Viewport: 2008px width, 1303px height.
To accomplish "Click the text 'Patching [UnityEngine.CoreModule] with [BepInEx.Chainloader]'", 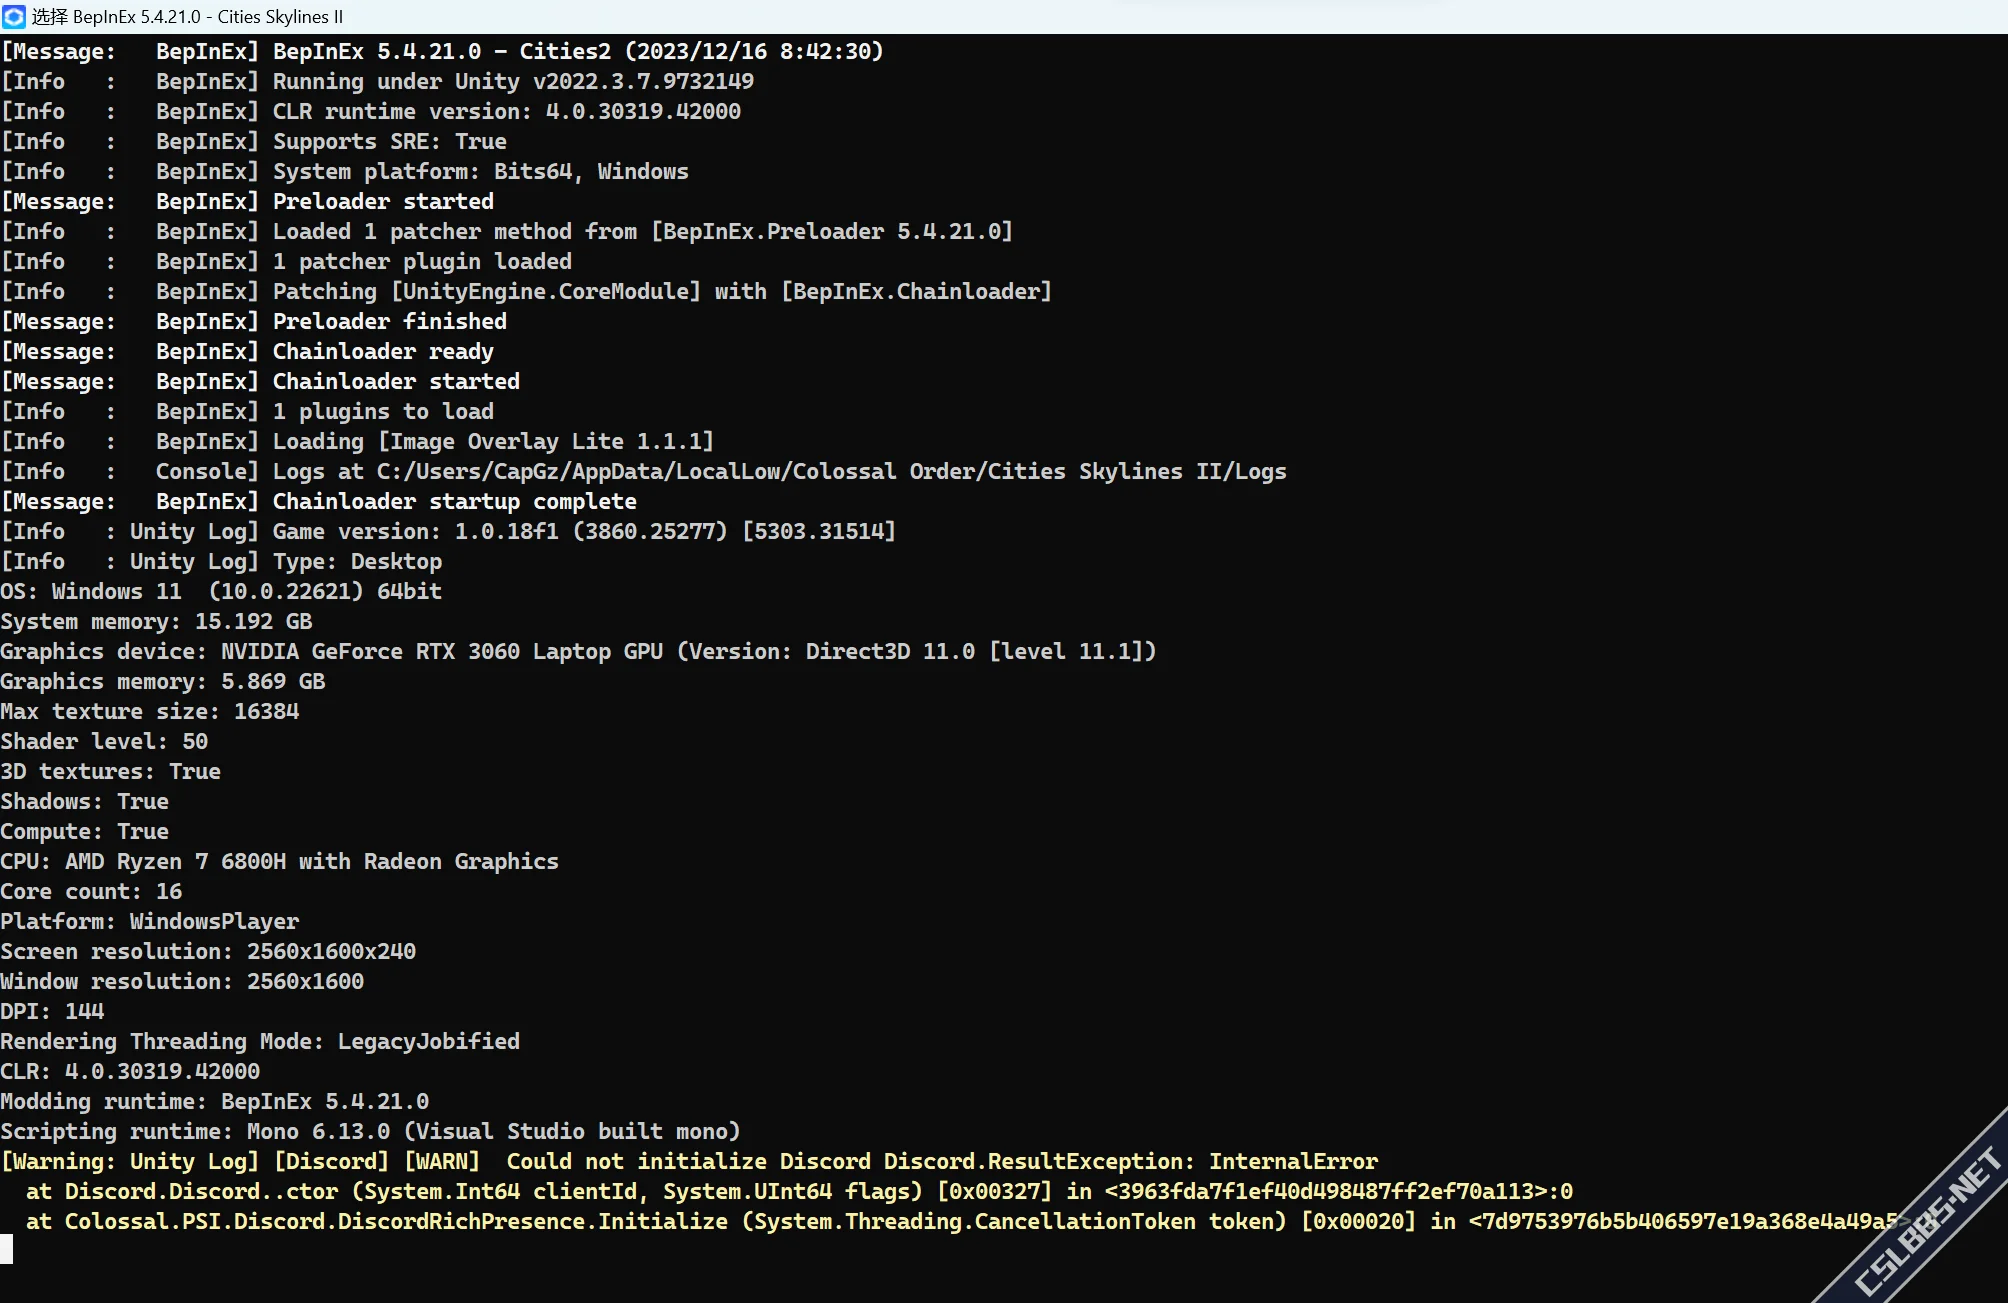I will point(662,292).
